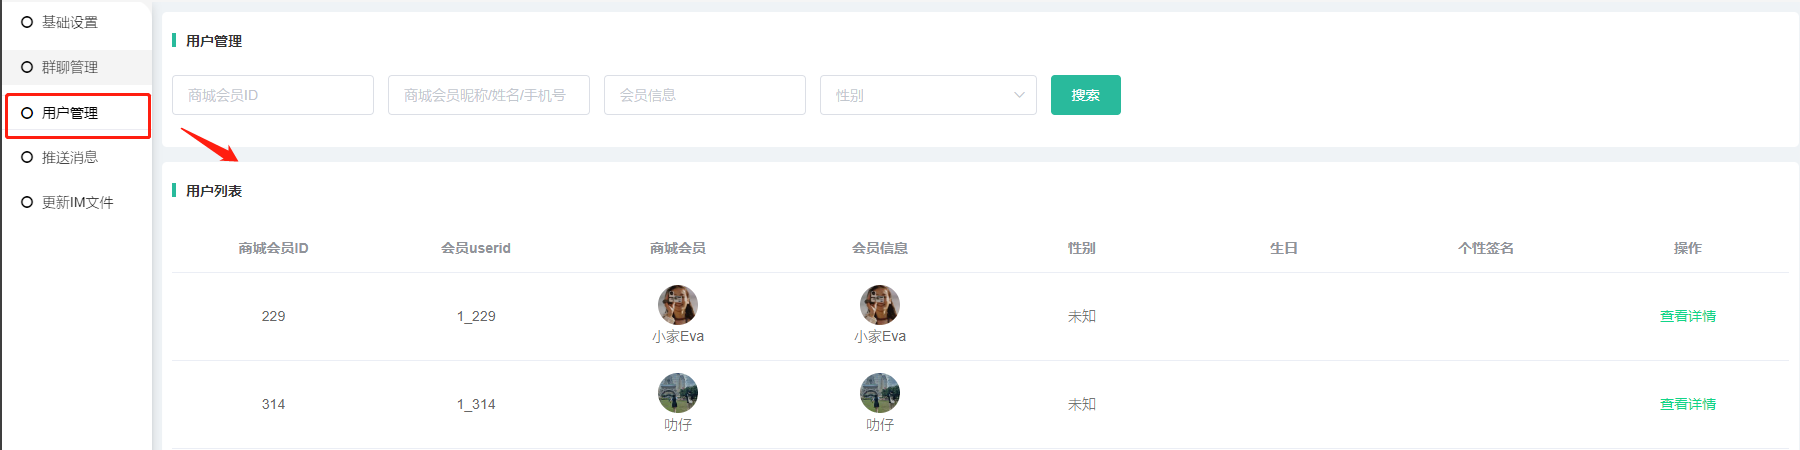This screenshot has width=1800, height=450.
Task: Click the 性别 dropdown chevron arrow
Action: [1019, 95]
